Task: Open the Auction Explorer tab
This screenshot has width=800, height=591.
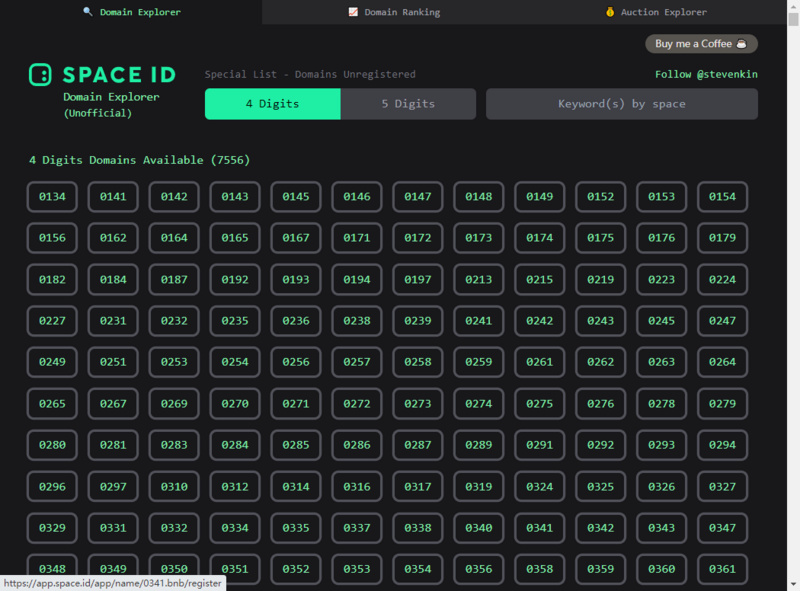Action: (x=665, y=12)
